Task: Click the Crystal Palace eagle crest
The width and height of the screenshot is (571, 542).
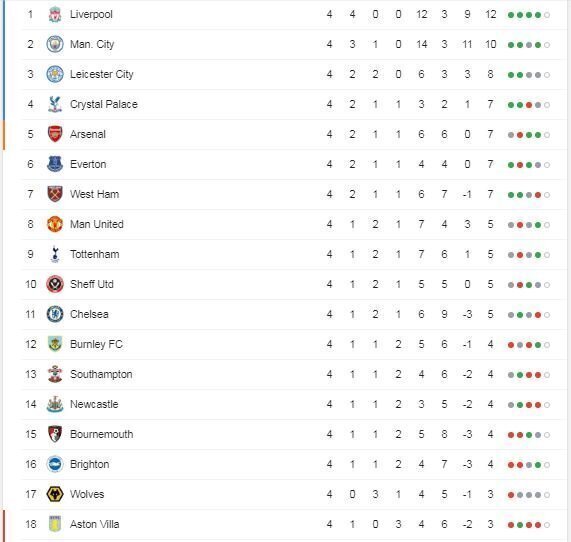Action: 55,104
